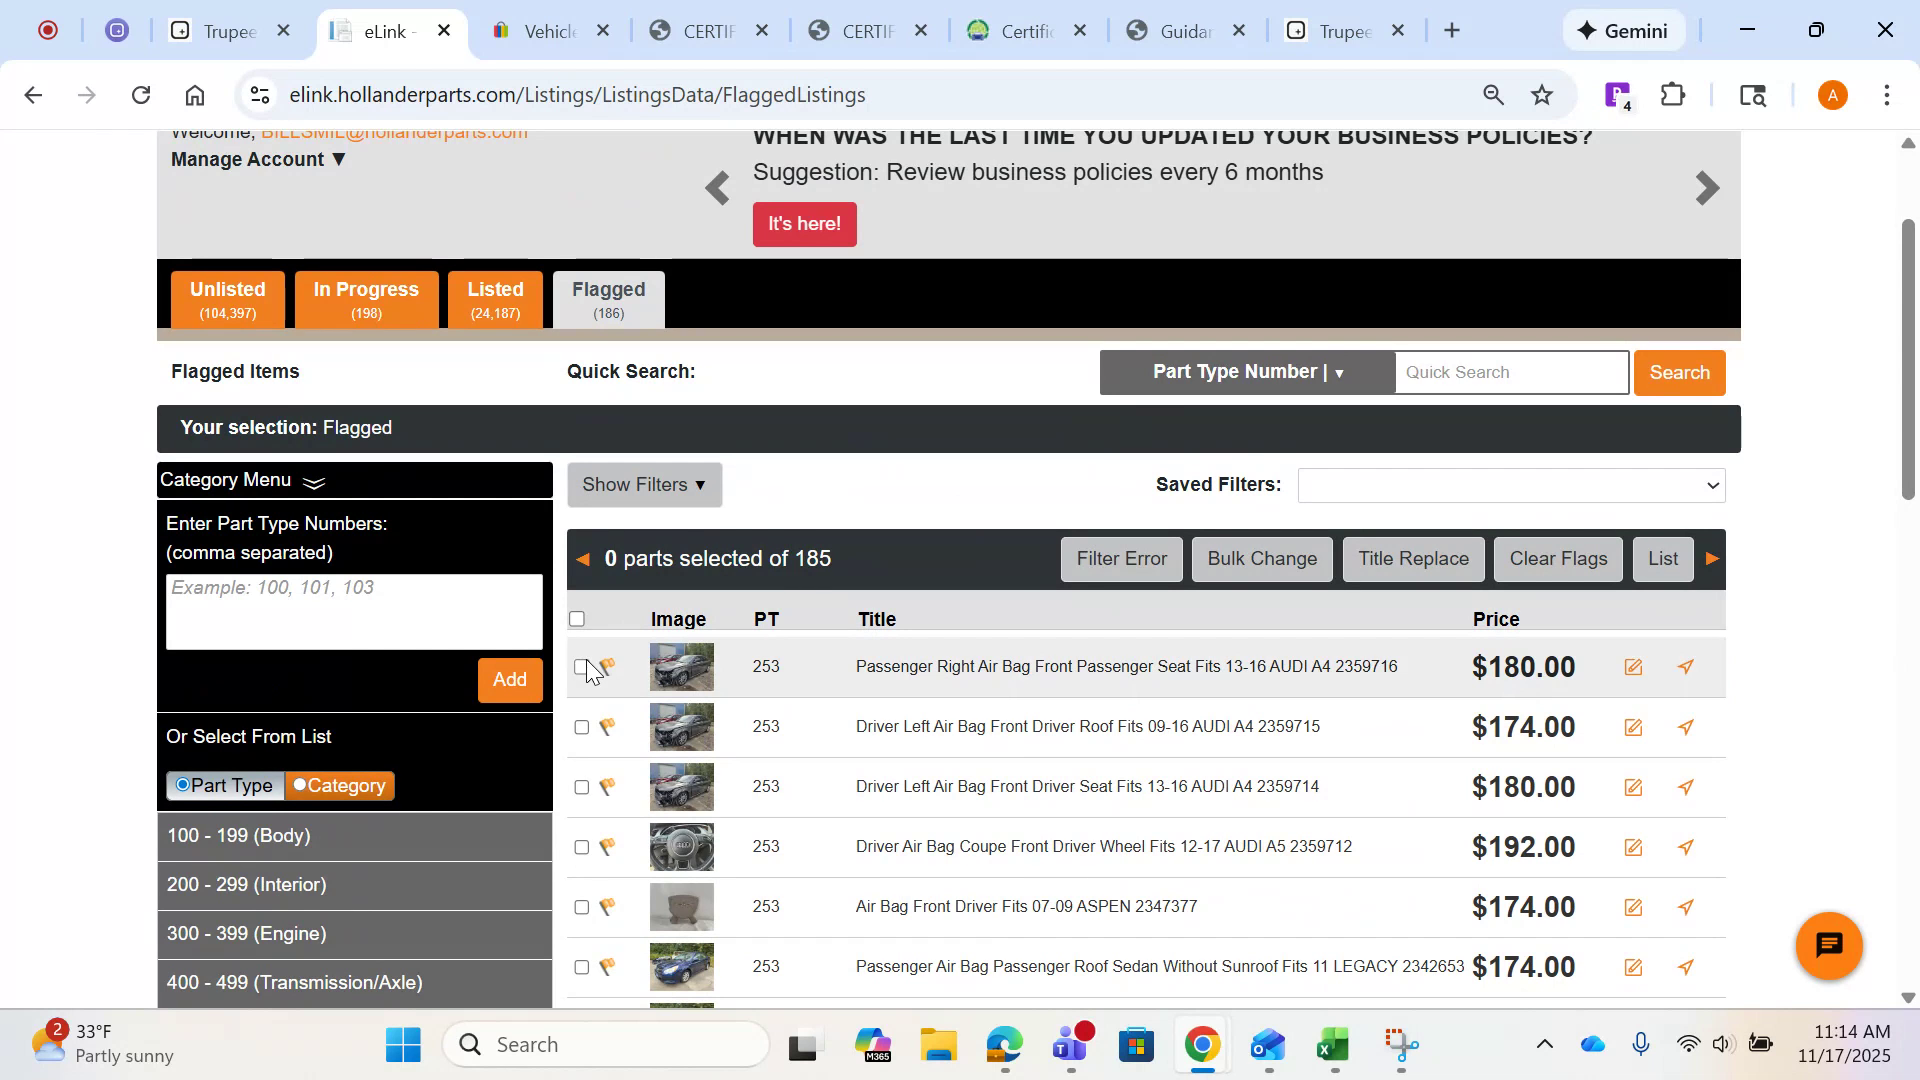Click the Clear Flags button
The width and height of the screenshot is (1920, 1080).
(1557, 559)
